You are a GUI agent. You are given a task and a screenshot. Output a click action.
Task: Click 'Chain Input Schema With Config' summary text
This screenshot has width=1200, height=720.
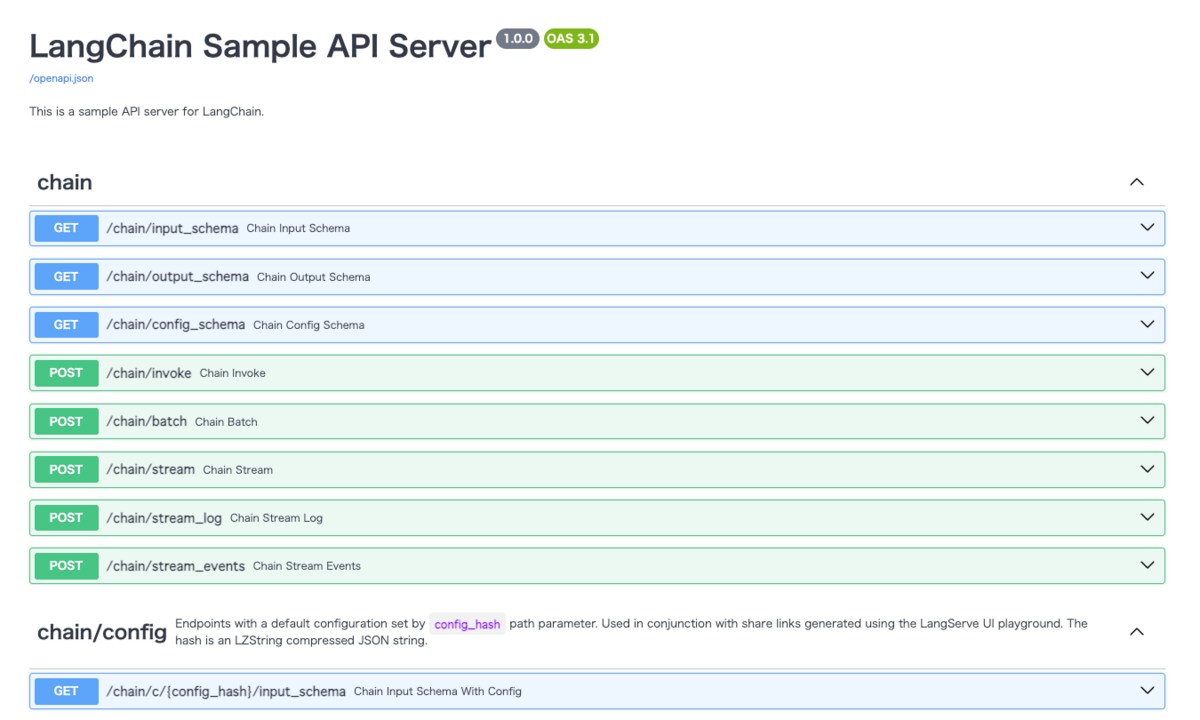438,691
